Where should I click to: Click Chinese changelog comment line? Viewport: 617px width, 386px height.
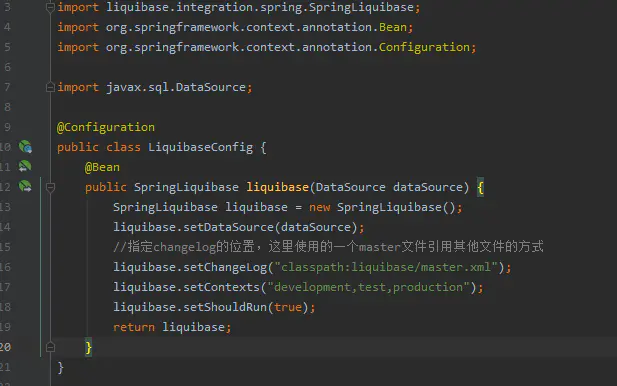(x=328, y=247)
